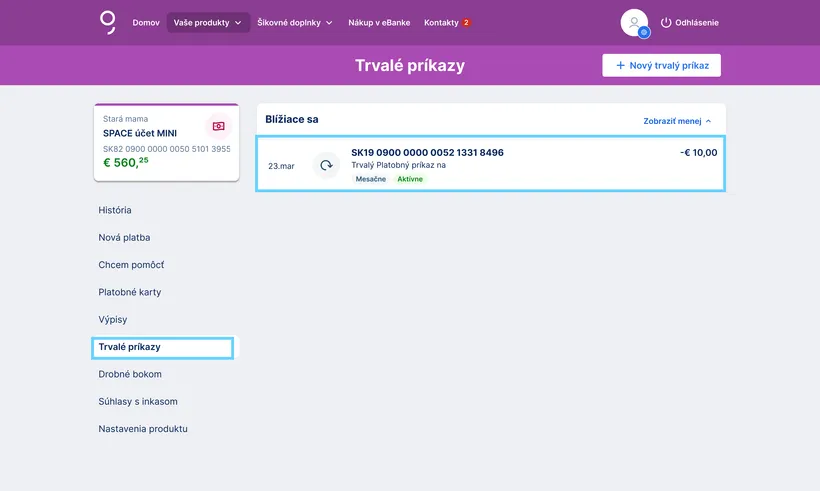This screenshot has width=820, height=491.
Task: Open the user profile avatar
Action: pos(633,22)
